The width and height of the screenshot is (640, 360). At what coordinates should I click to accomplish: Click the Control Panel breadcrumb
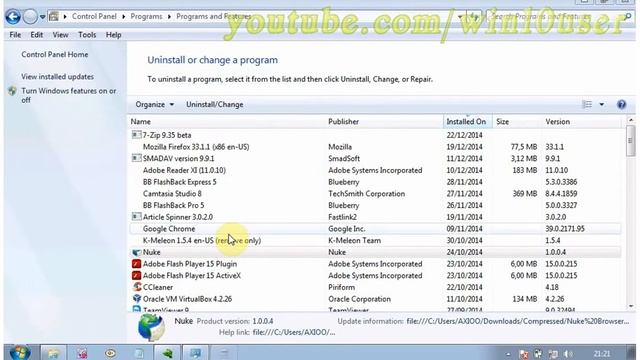94,16
